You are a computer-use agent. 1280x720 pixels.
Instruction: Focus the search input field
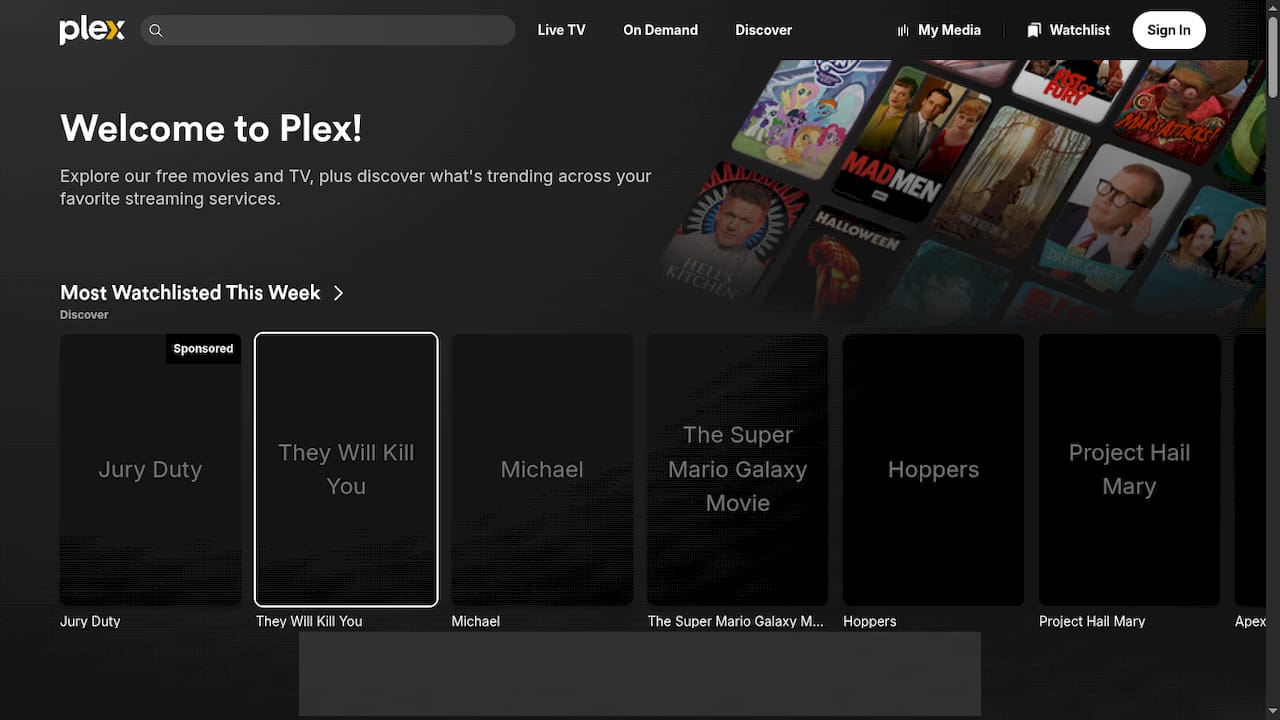328,30
